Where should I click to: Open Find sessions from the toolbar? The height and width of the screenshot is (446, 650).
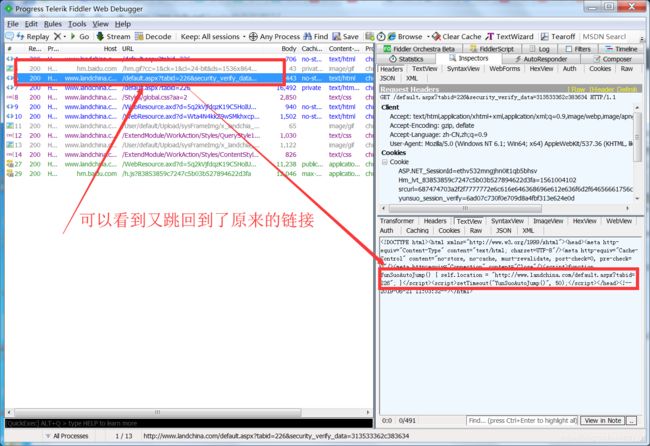pos(316,36)
